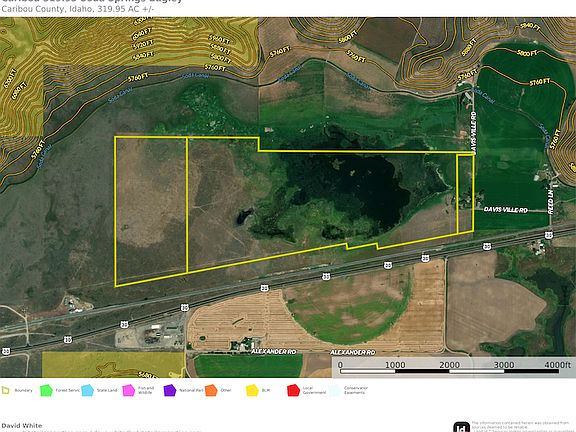Select the yellow BLM legend icon

tap(252, 390)
